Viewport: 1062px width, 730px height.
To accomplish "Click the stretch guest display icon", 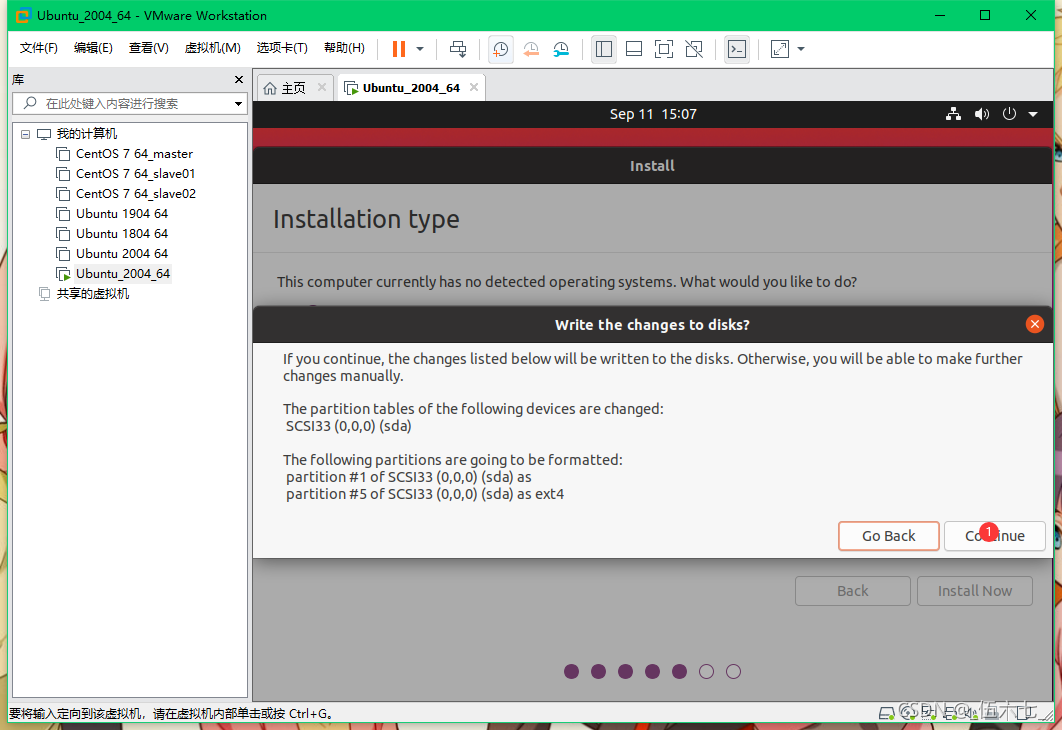I will 780,49.
